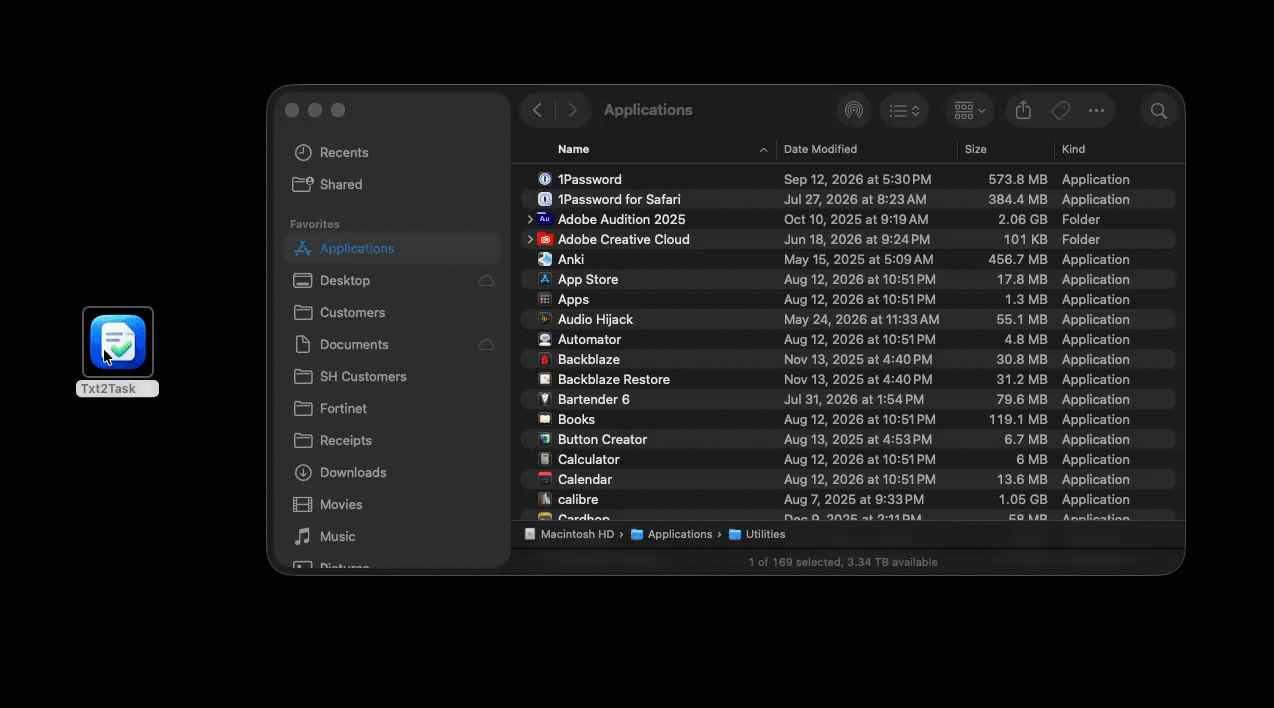Go forward with the forward chevron

pos(573,110)
